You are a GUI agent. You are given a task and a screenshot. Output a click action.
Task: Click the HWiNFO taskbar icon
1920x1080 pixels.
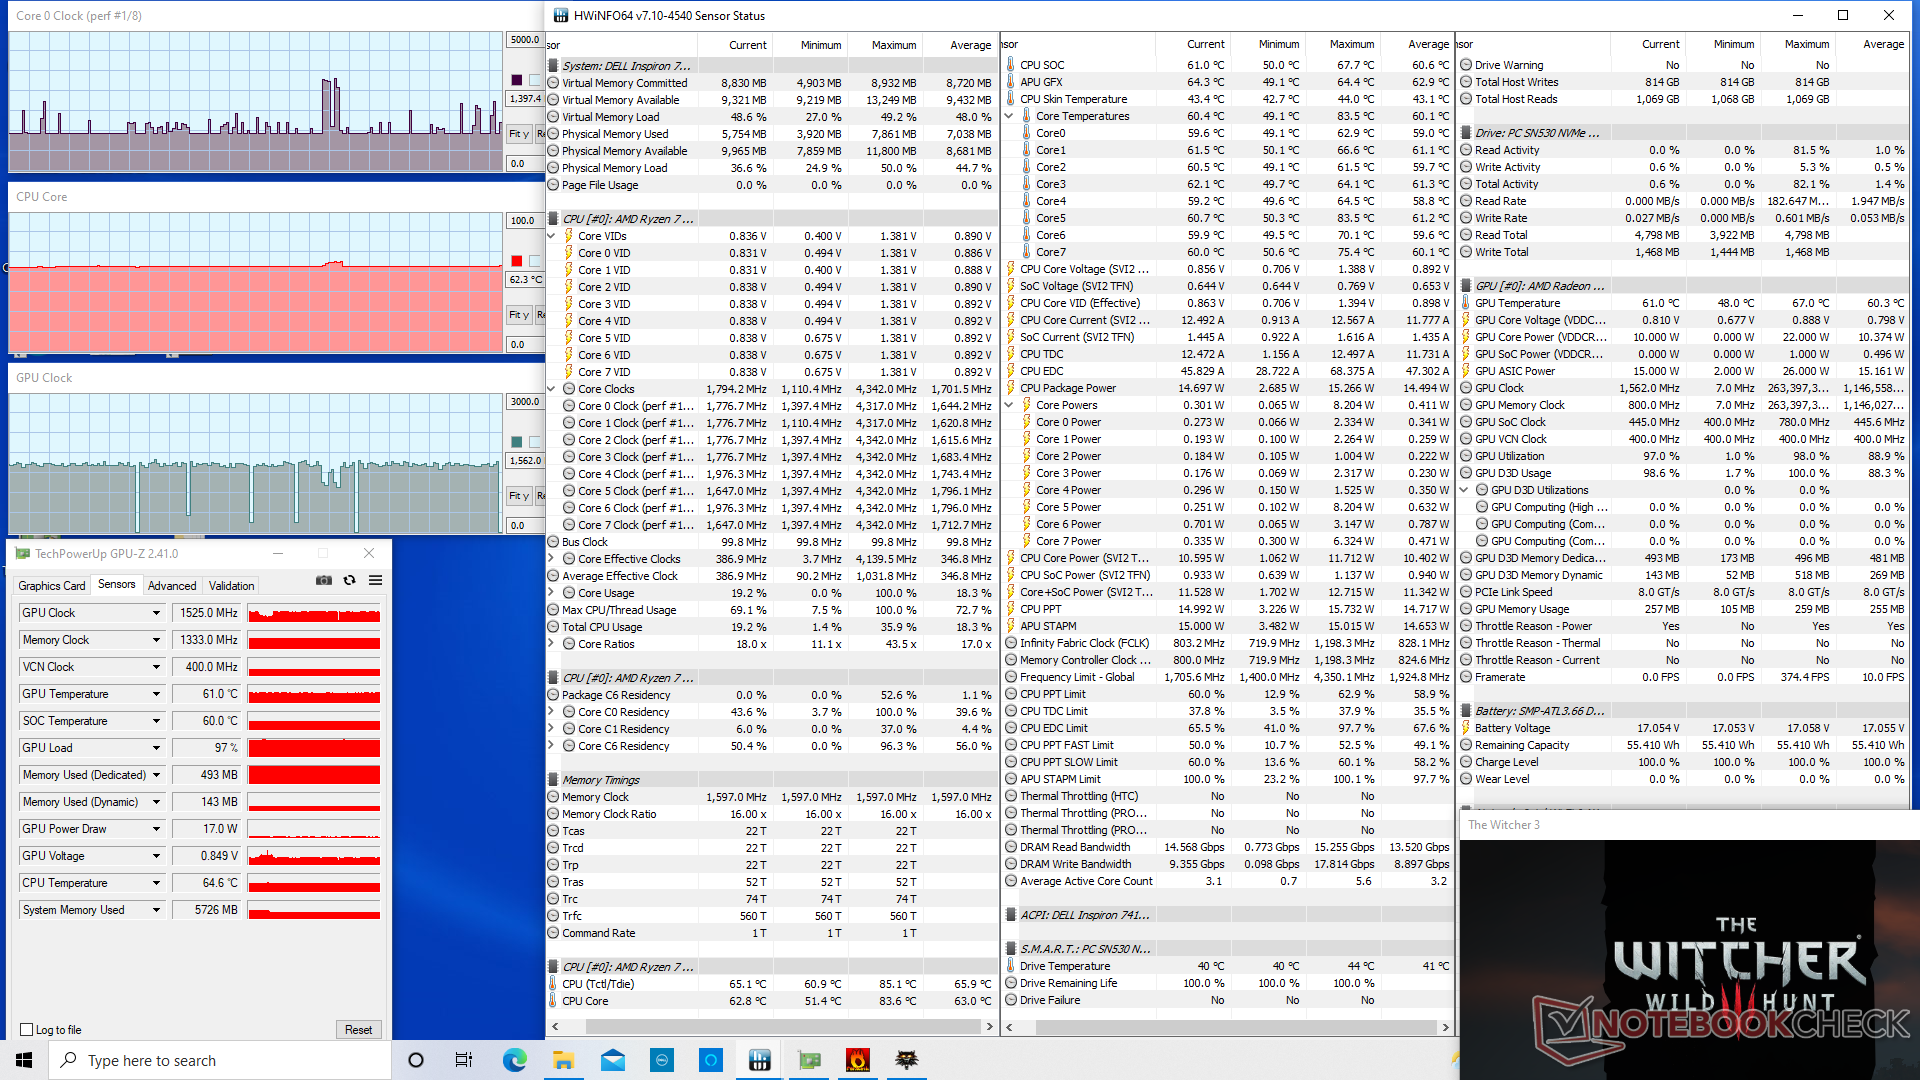pyautogui.click(x=759, y=1060)
